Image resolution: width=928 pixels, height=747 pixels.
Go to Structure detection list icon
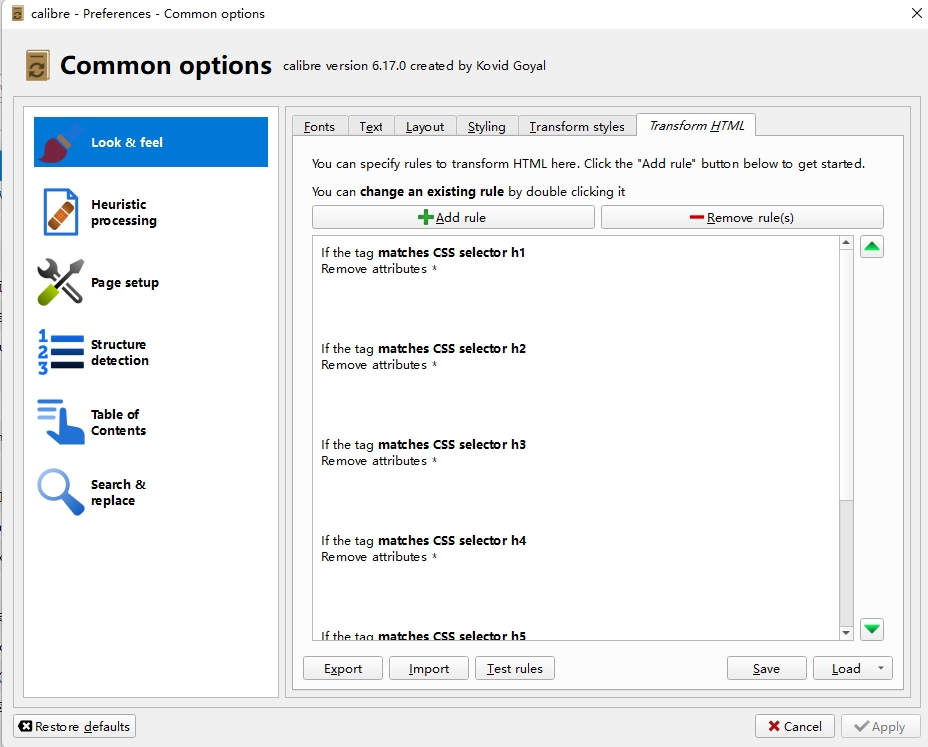(60, 352)
